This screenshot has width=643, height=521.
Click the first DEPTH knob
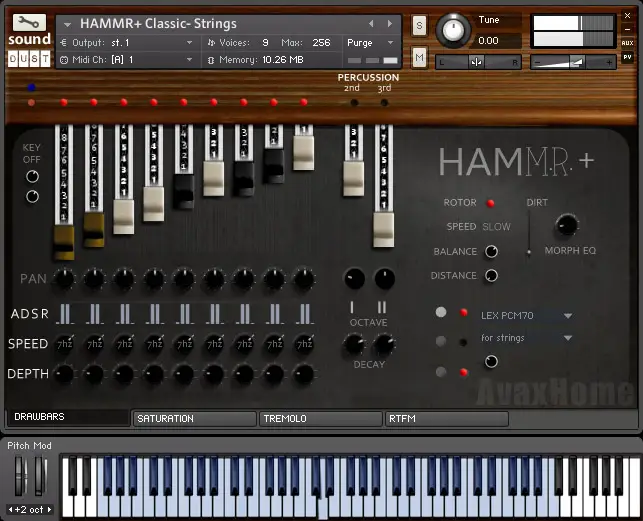tap(64, 374)
